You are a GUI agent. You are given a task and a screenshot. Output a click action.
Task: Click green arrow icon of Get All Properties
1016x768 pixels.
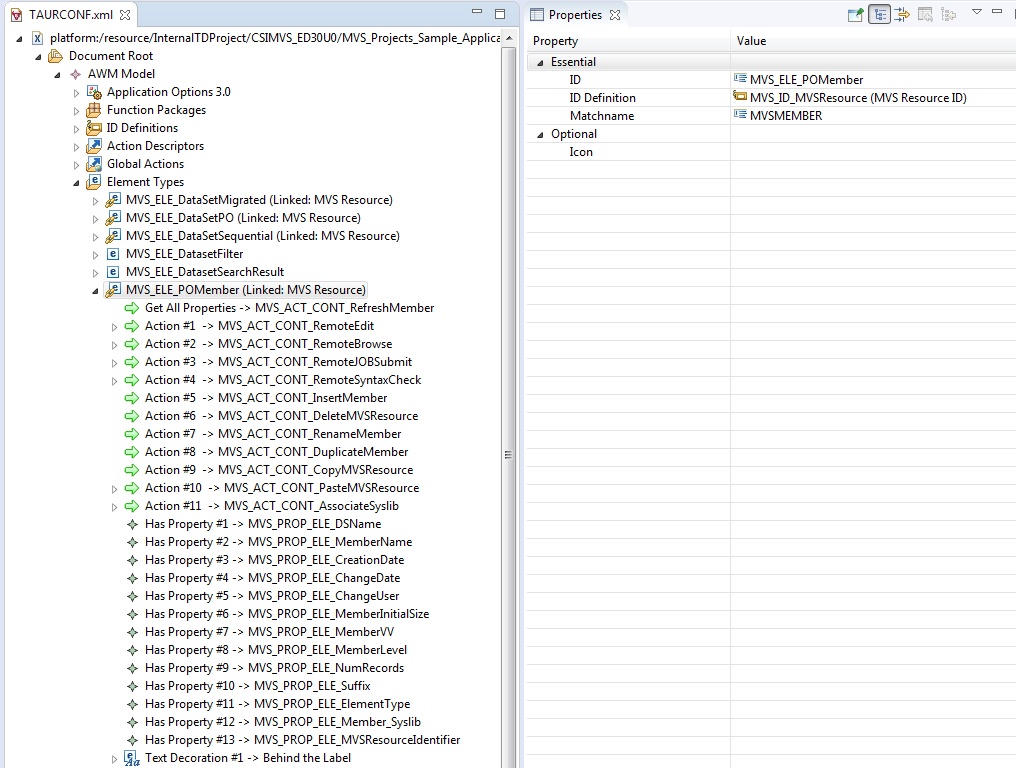pos(132,308)
